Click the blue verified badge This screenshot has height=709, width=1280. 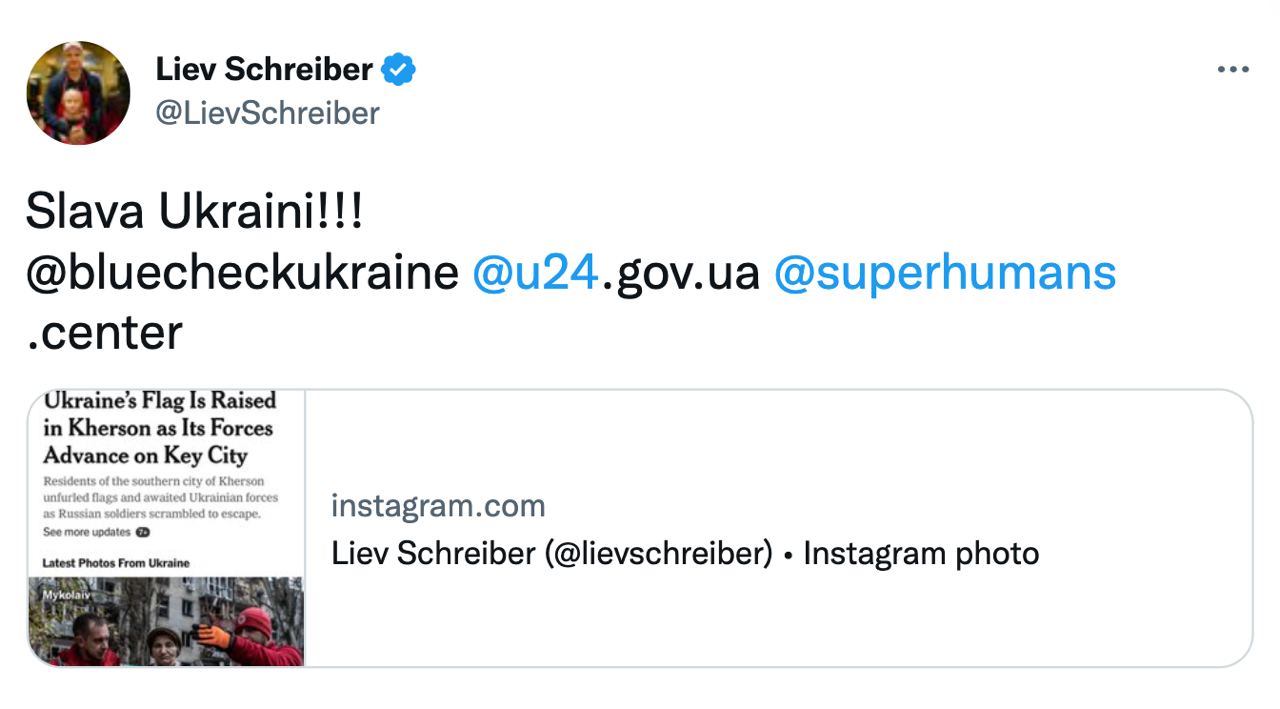click(x=400, y=70)
